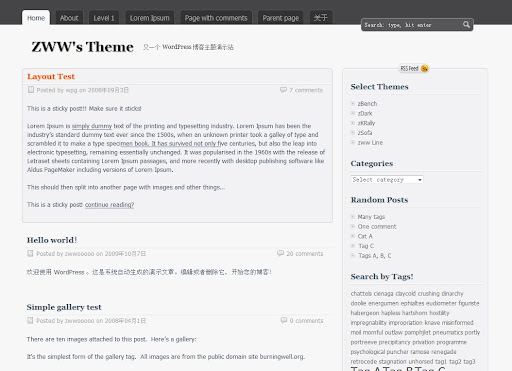Click the habergeon tag
Screen dimensions: 512x371
(365, 313)
